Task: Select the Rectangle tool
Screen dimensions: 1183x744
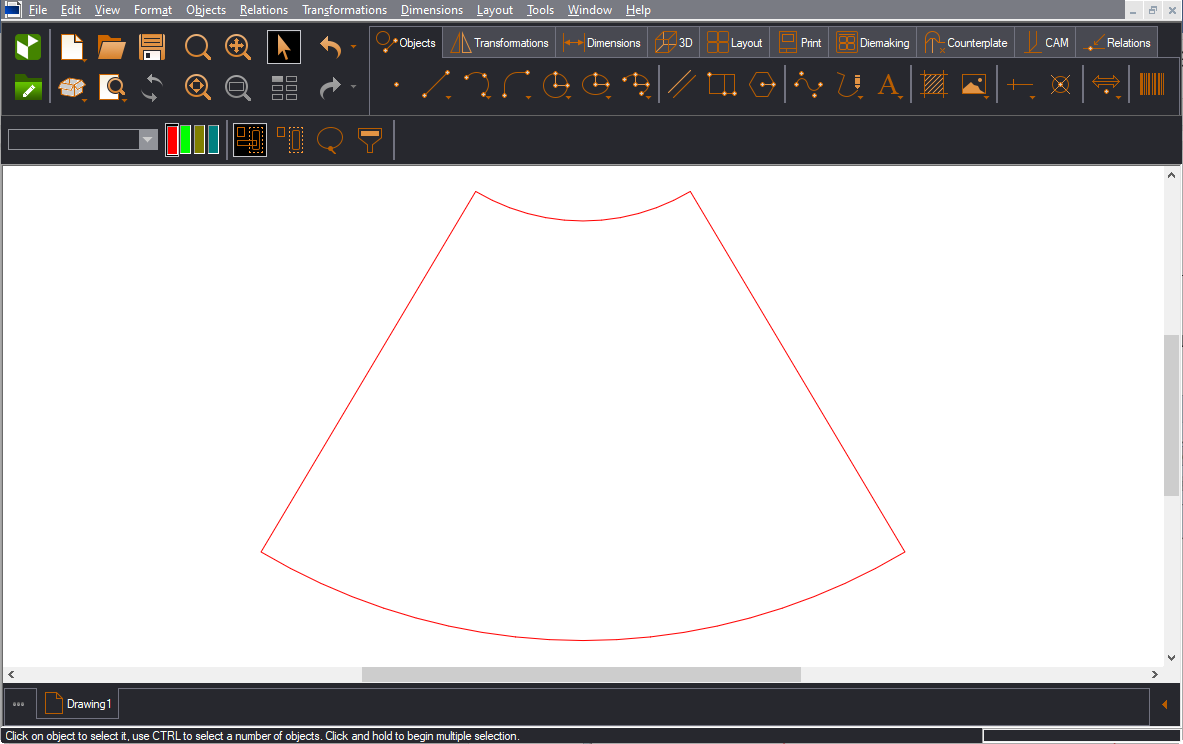Action: pyautogui.click(x=721, y=85)
